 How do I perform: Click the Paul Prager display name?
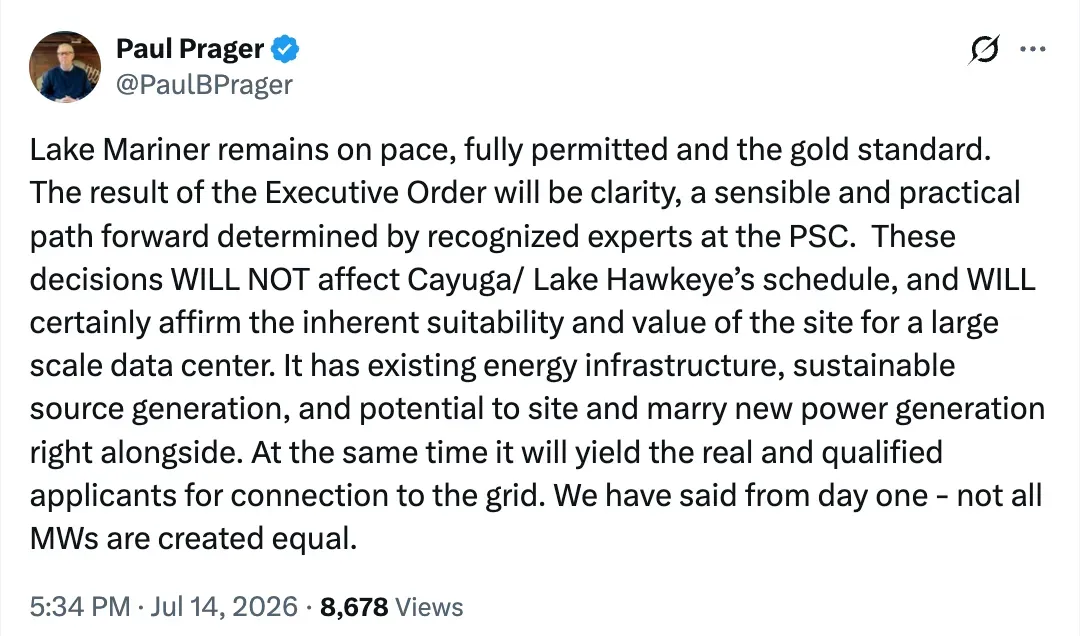tap(189, 49)
